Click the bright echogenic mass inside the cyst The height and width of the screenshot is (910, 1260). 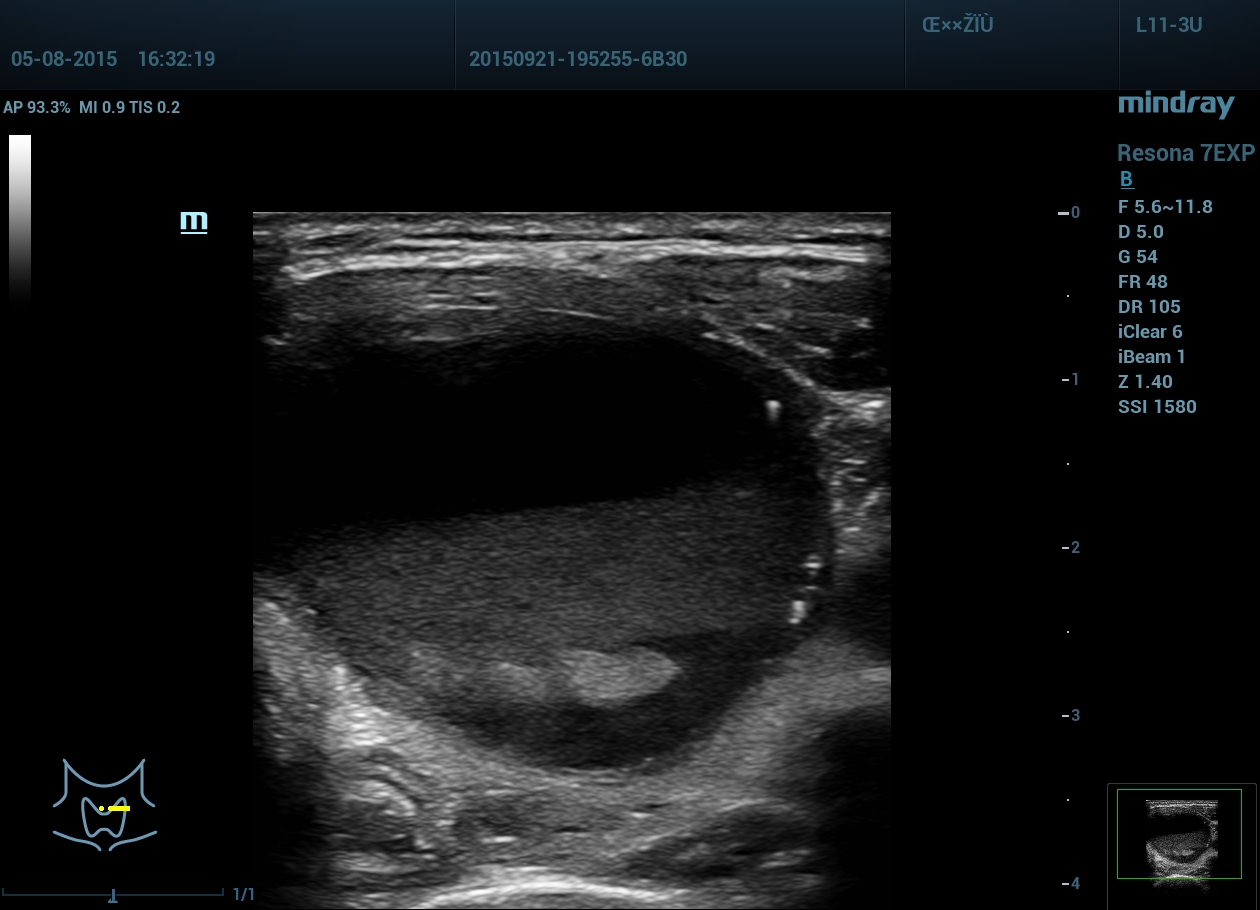coord(617,673)
